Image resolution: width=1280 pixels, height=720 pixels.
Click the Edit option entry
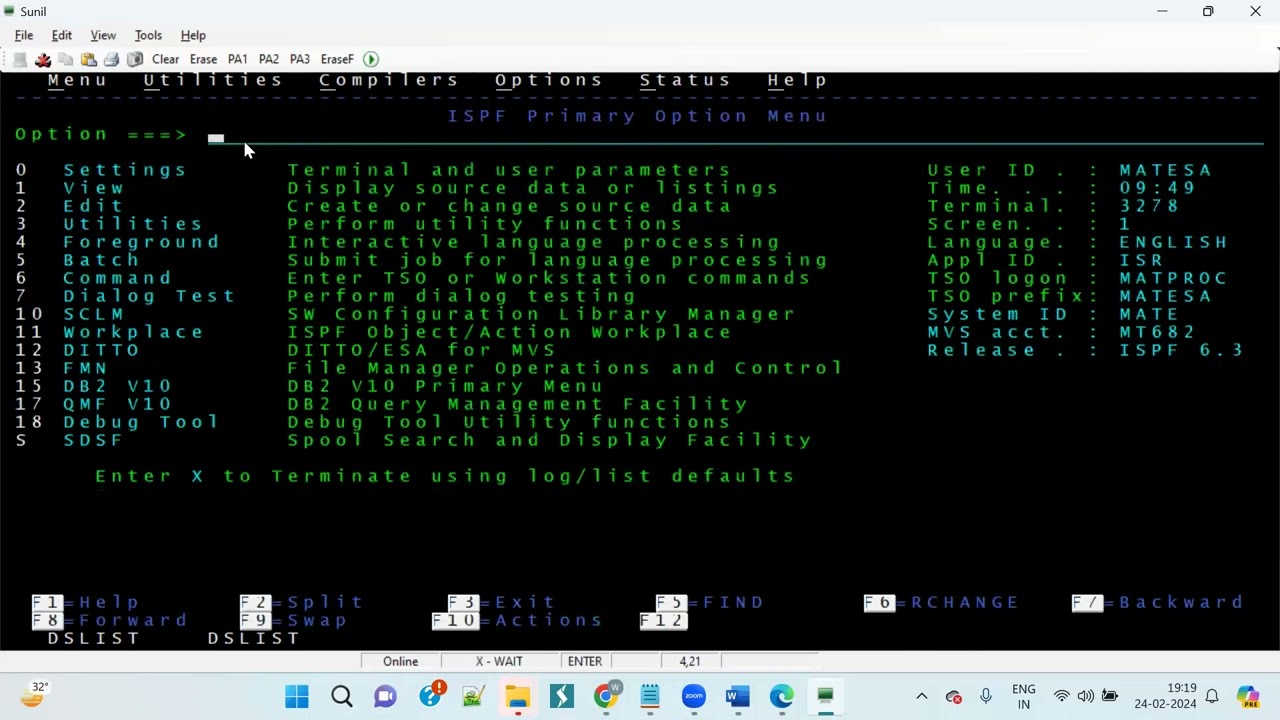tap(93, 206)
